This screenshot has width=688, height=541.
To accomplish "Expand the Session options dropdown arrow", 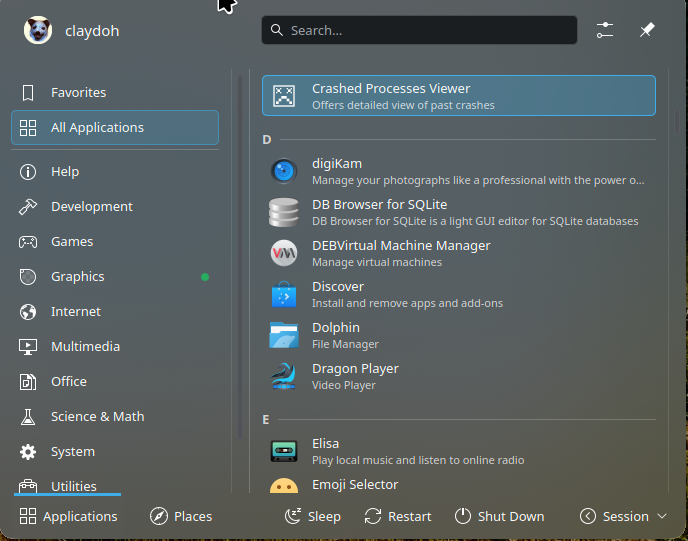I will (662, 516).
